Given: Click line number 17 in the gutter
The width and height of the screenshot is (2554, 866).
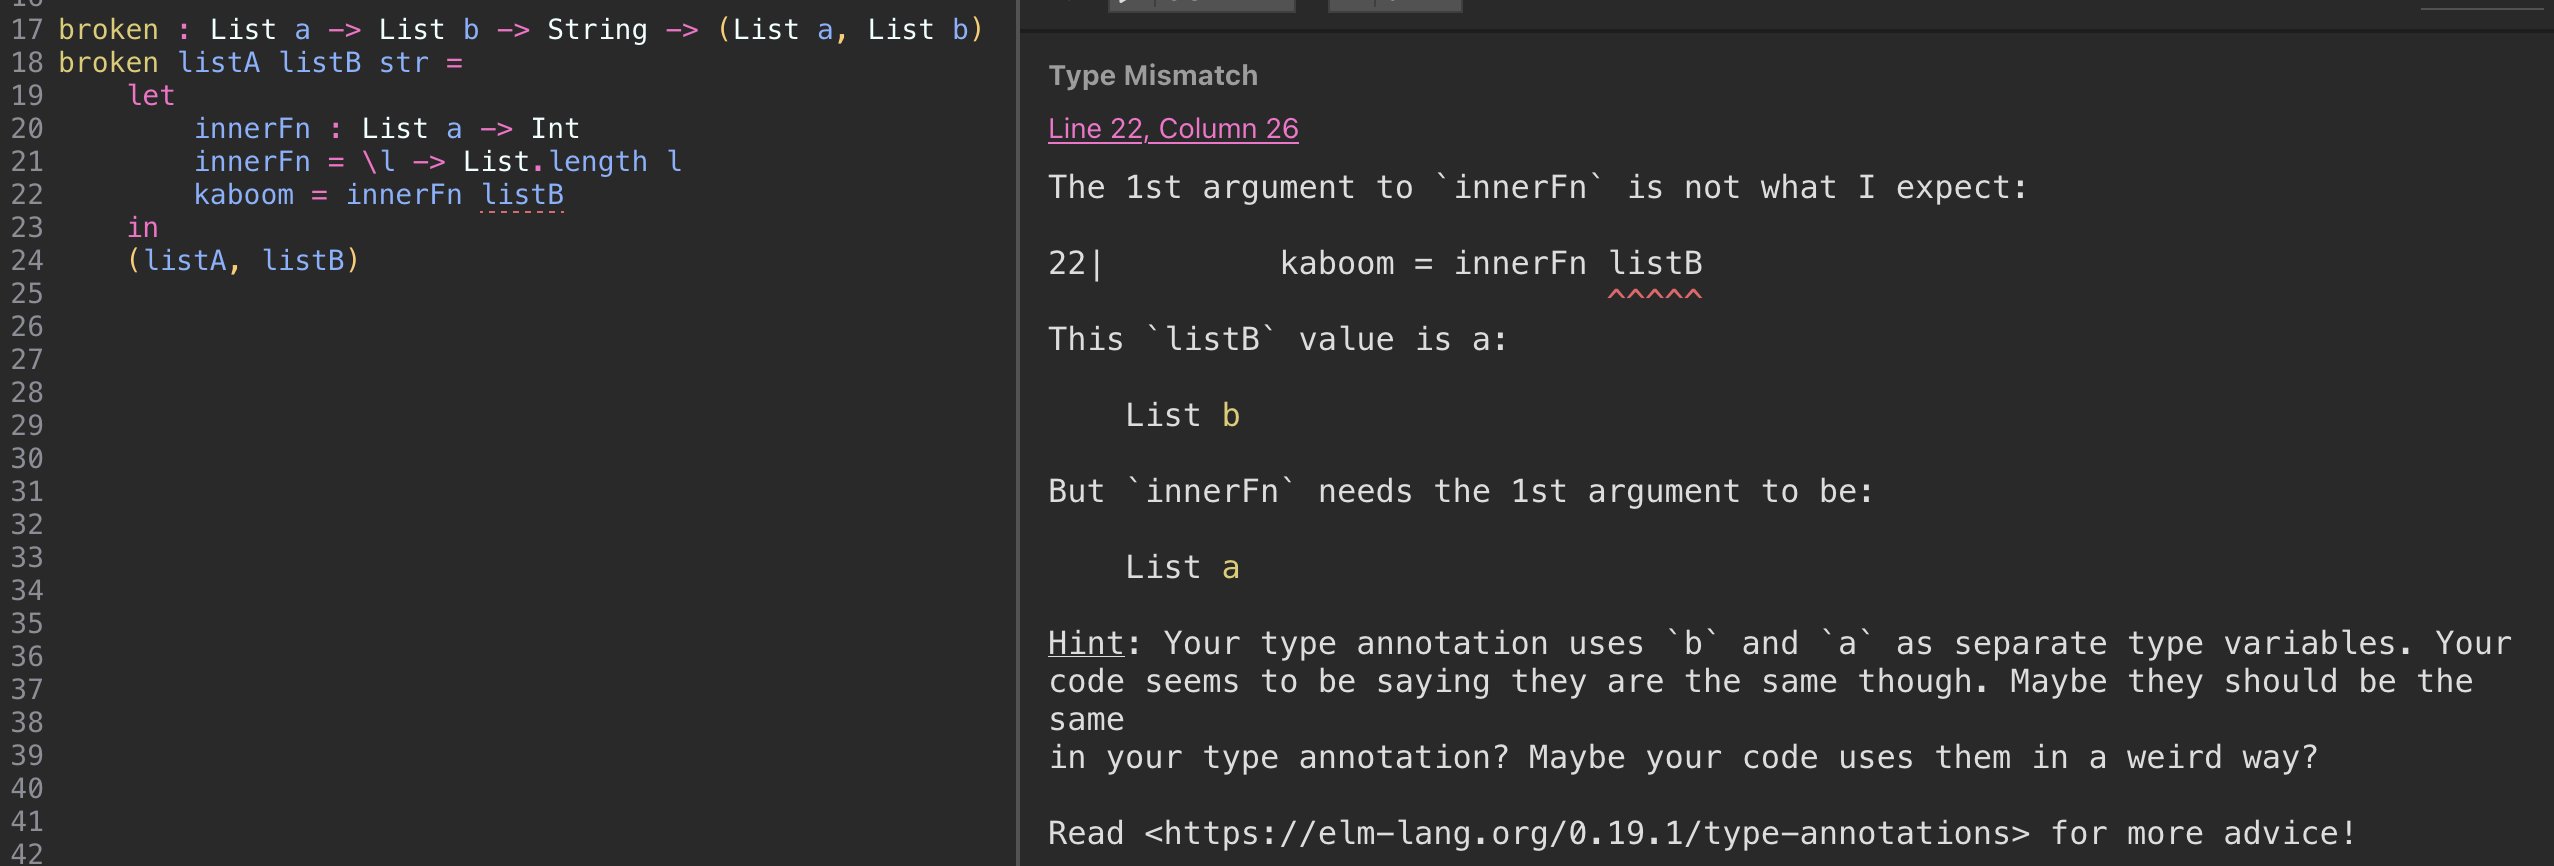Looking at the screenshot, I should pos(27,29).
